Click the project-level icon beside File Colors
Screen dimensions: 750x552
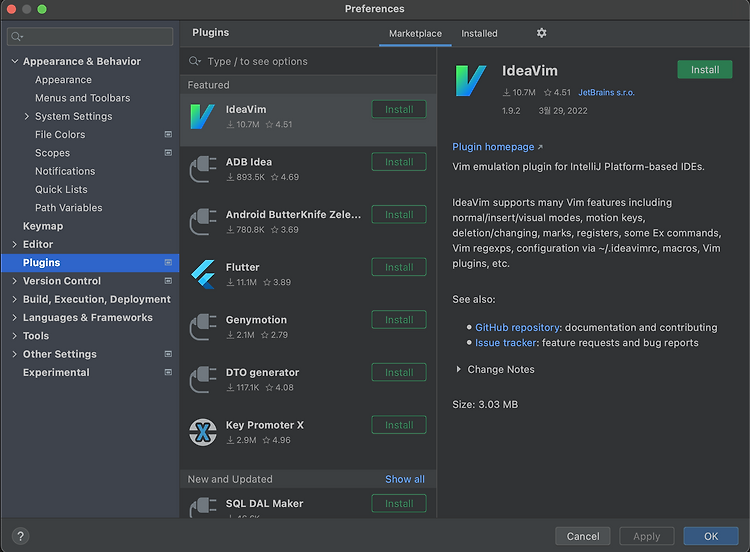click(168, 134)
